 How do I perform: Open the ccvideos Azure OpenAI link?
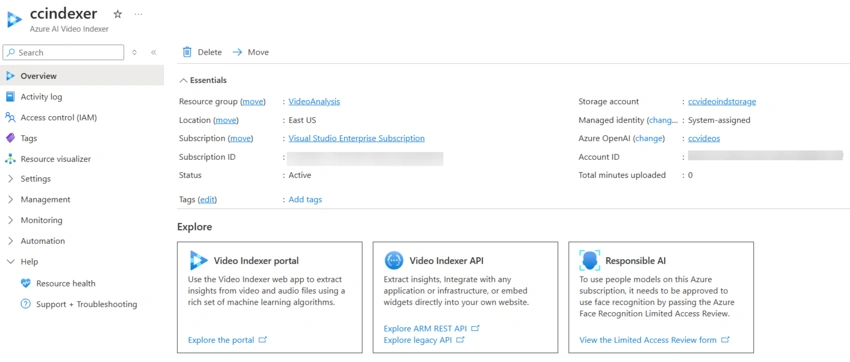704,138
